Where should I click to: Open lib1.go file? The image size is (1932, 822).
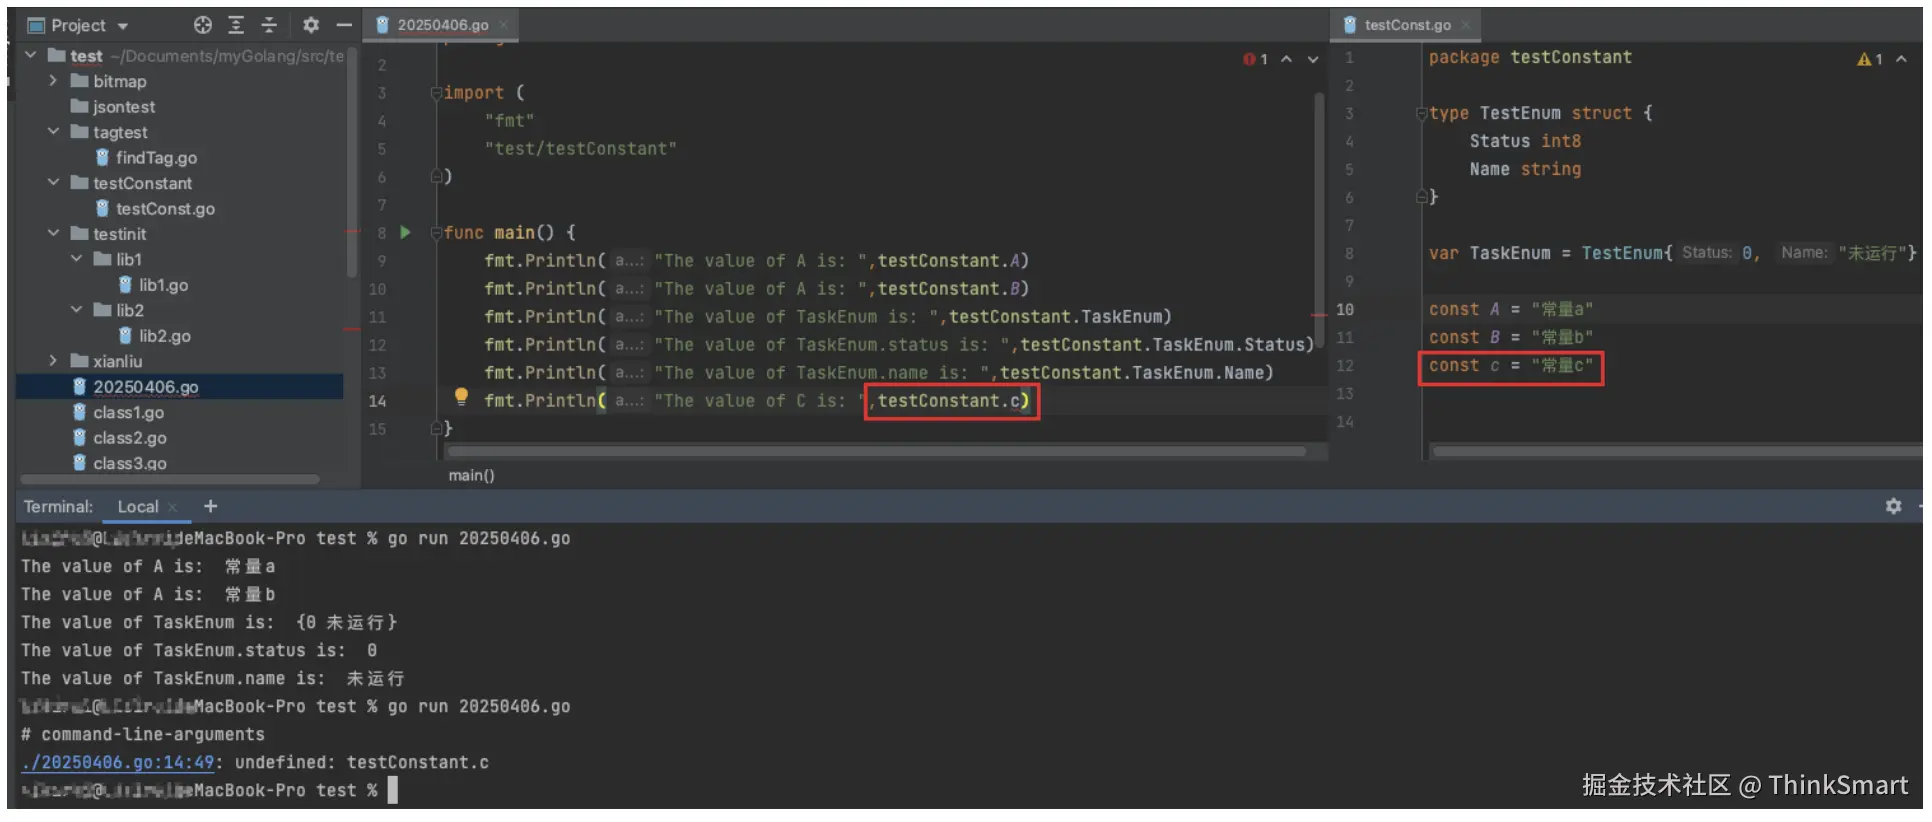[x=163, y=285]
